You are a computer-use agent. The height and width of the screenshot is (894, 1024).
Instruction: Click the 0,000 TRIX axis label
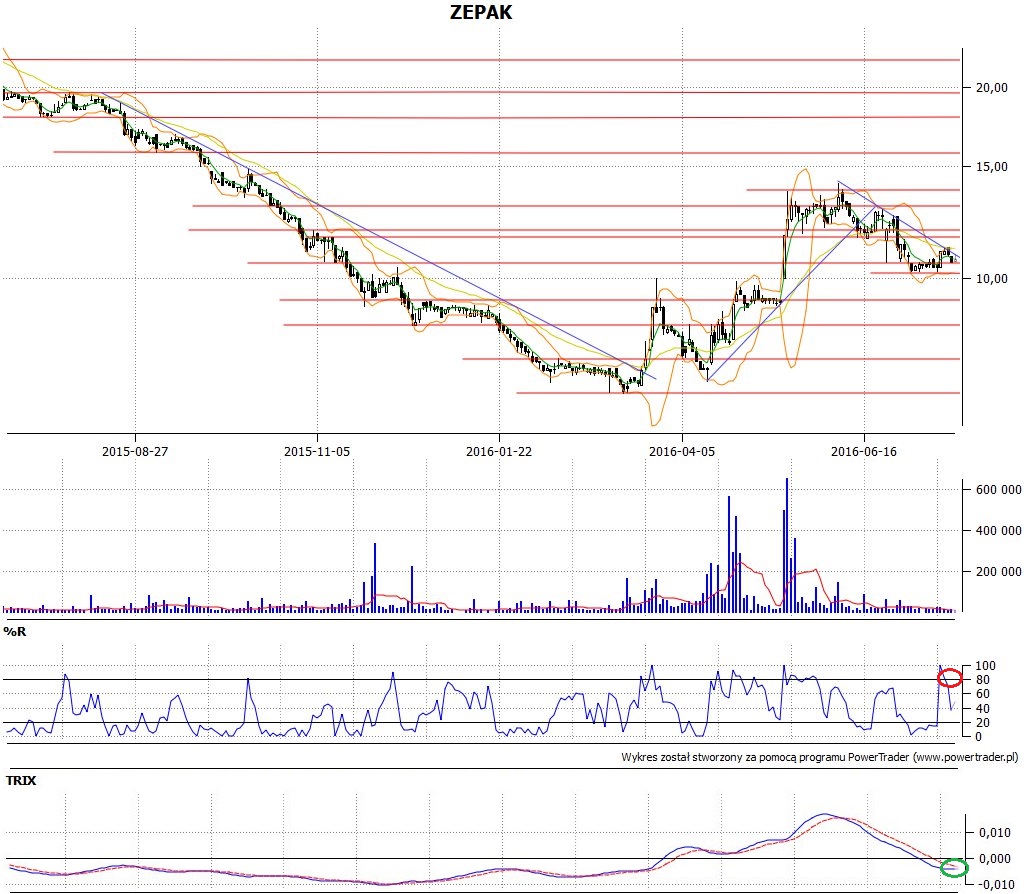(995, 859)
